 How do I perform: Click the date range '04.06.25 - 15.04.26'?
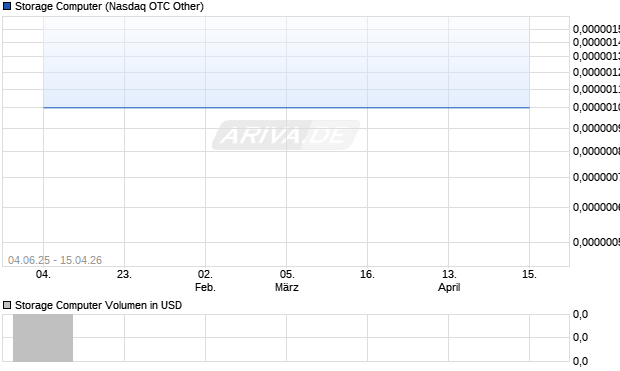(55, 260)
